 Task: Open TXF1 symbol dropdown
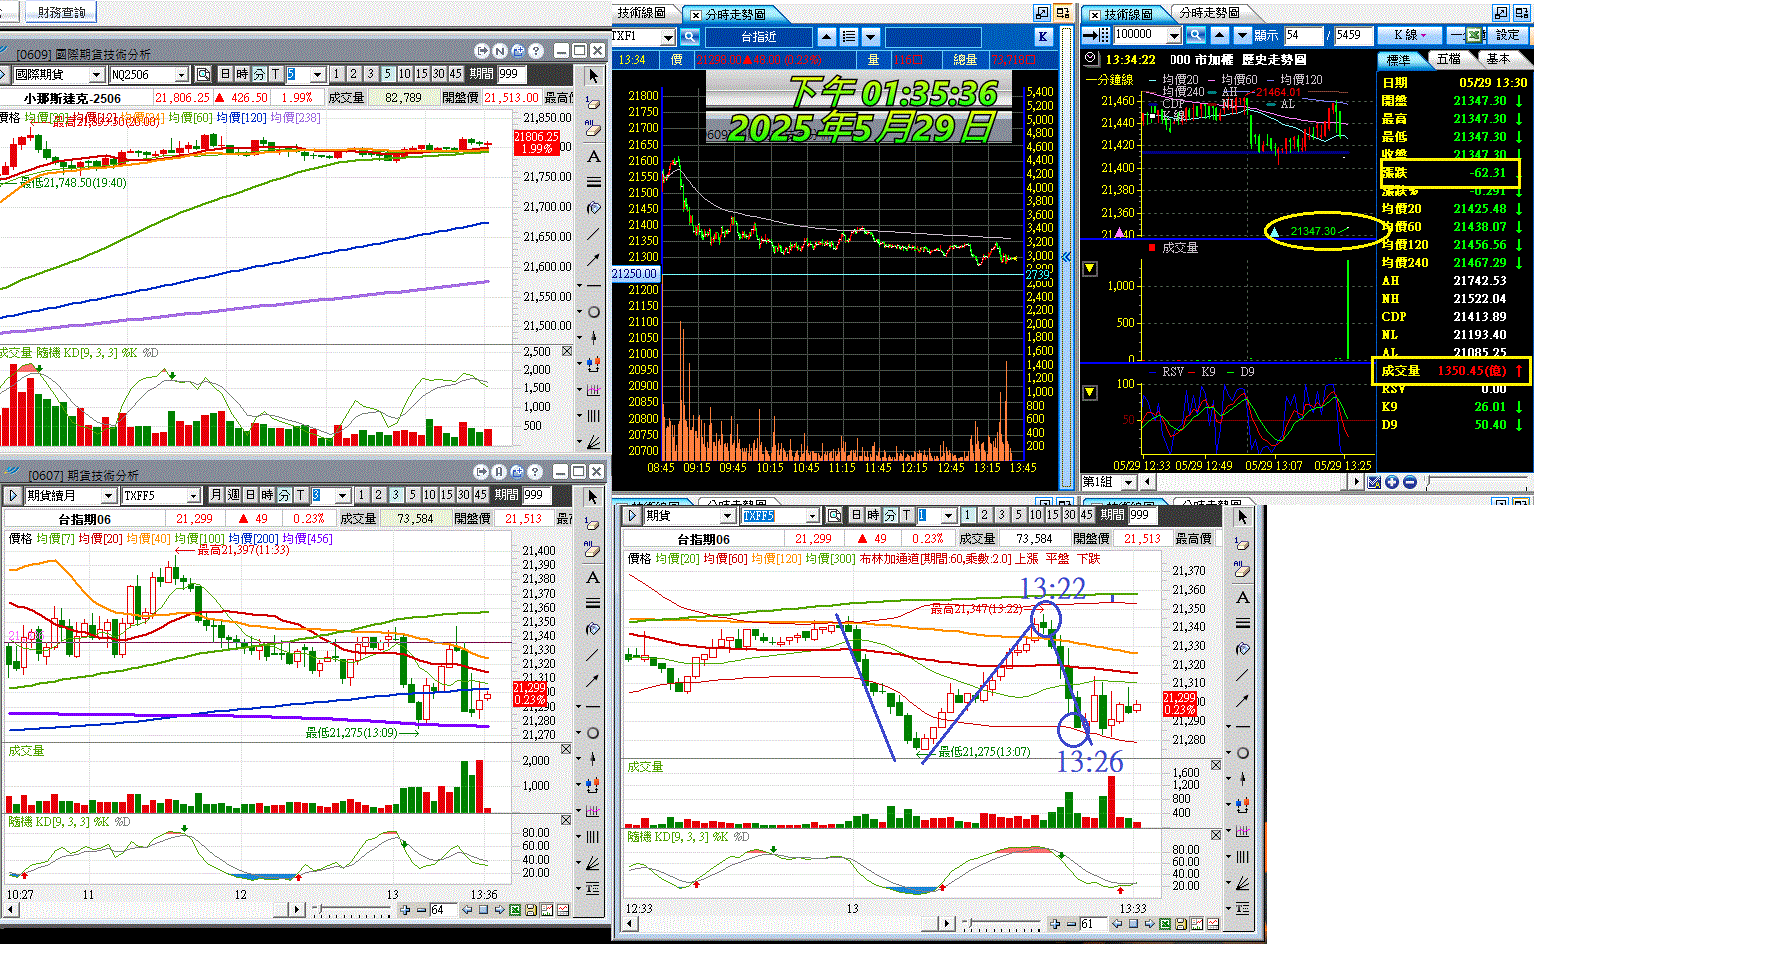click(x=669, y=36)
